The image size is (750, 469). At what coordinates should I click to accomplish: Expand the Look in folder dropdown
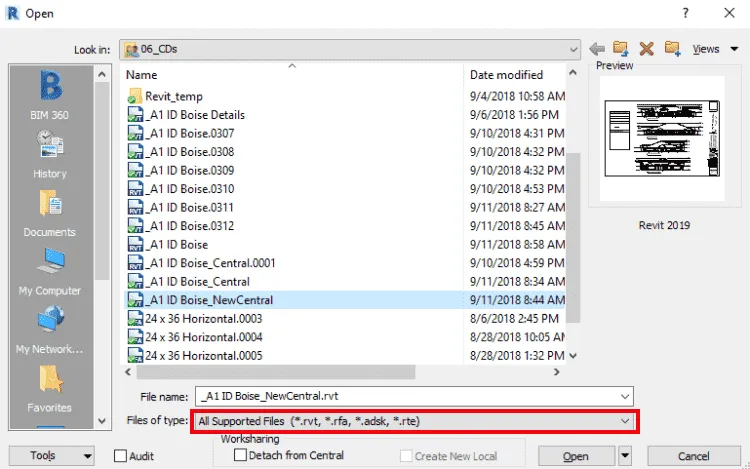pos(573,49)
